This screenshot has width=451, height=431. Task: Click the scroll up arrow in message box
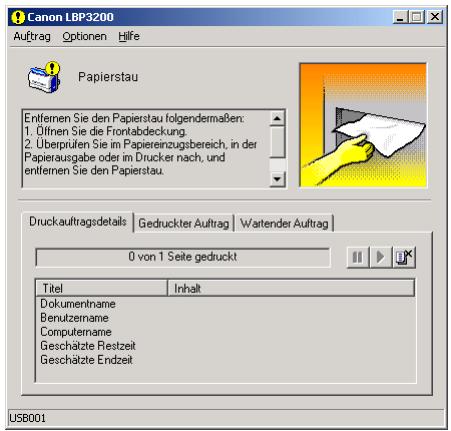(x=277, y=118)
